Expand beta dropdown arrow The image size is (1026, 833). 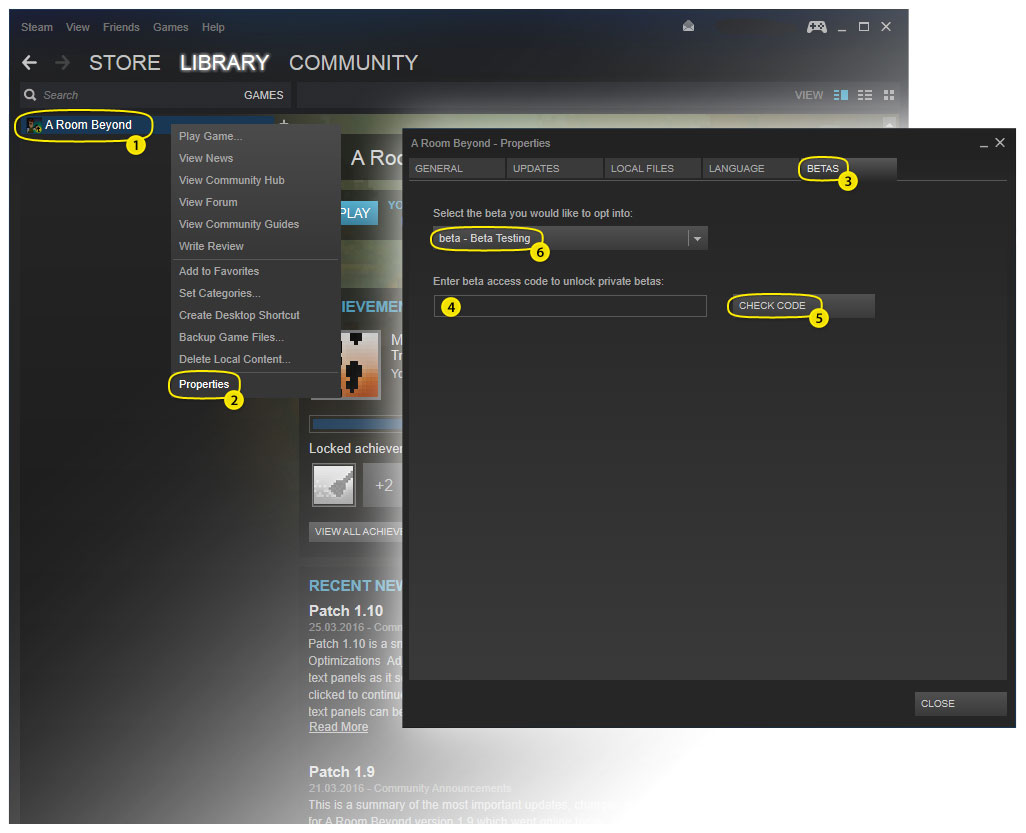(x=698, y=239)
